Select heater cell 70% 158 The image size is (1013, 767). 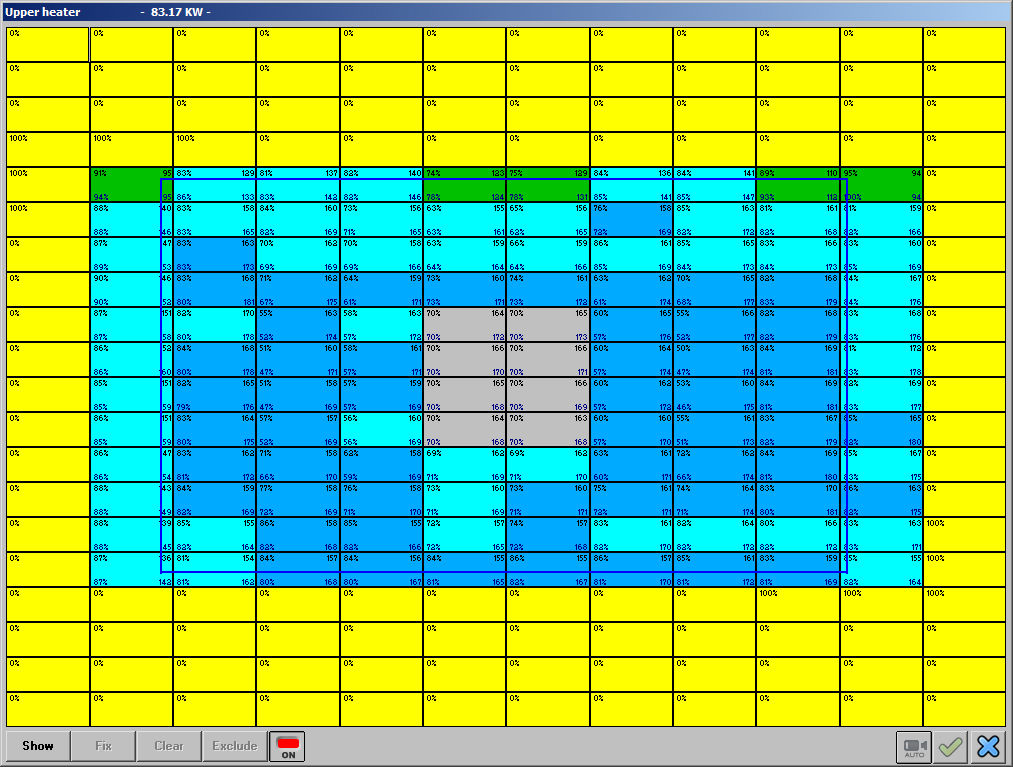coord(381,255)
